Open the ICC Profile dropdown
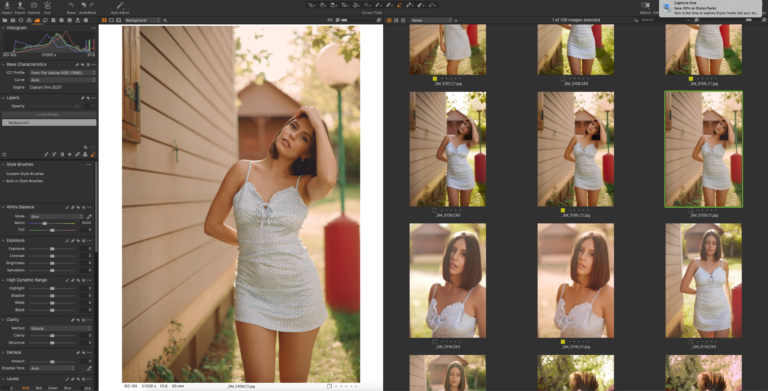768x391 pixels. coord(62,73)
